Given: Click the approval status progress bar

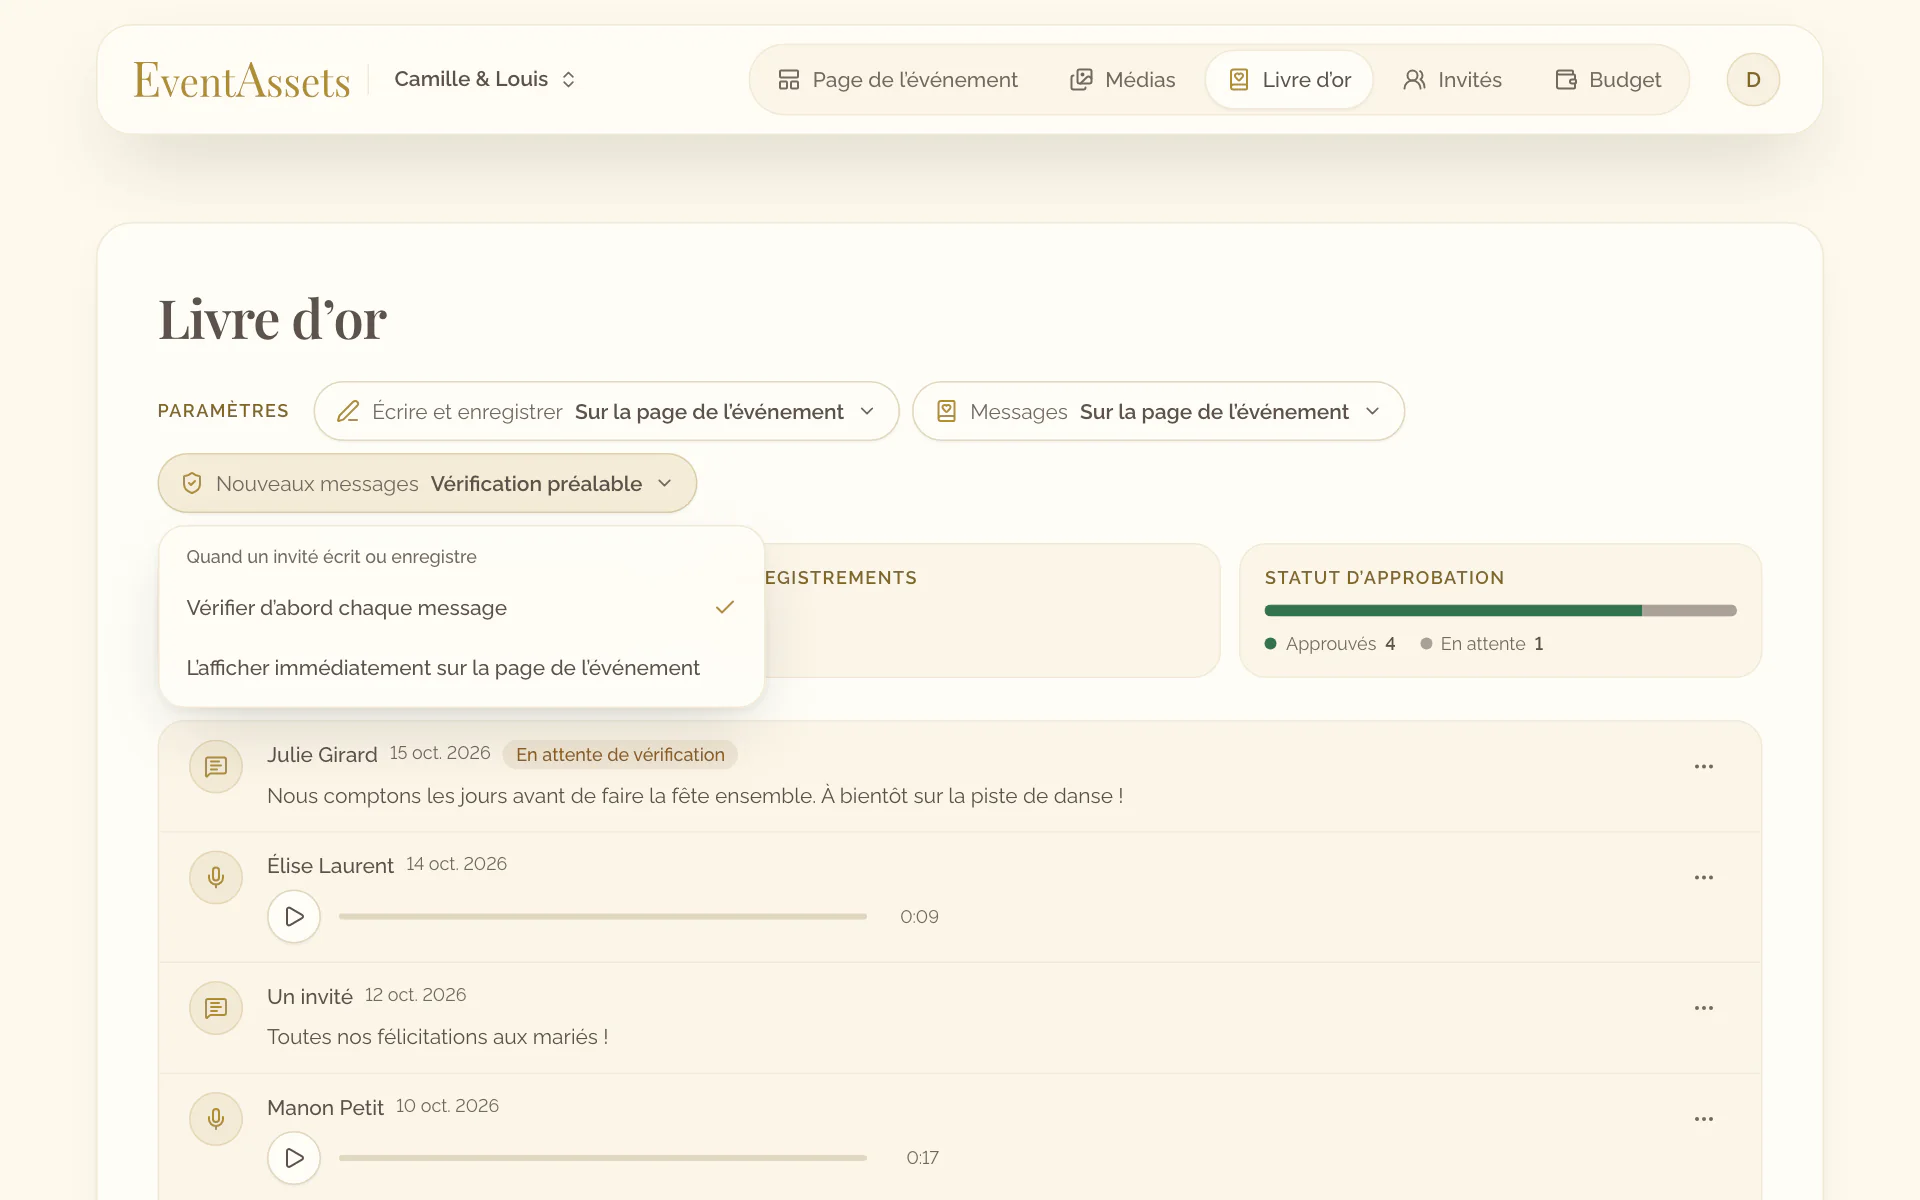Looking at the screenshot, I should pyautogui.click(x=1500, y=611).
